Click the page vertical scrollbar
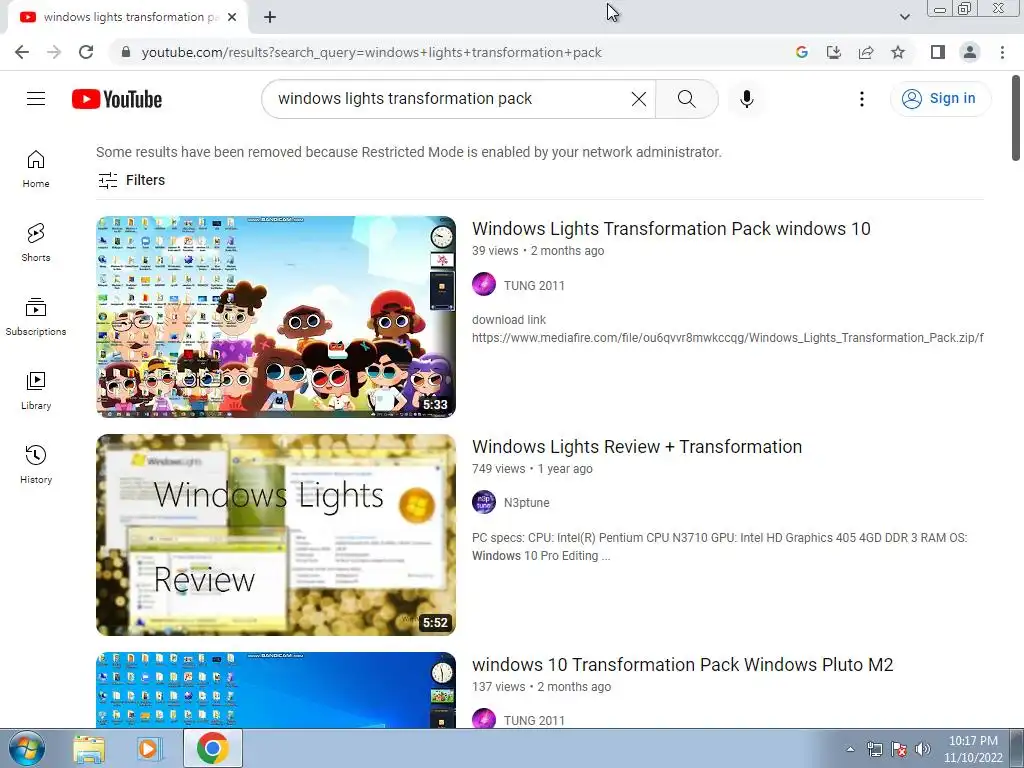 pyautogui.click(x=1016, y=118)
